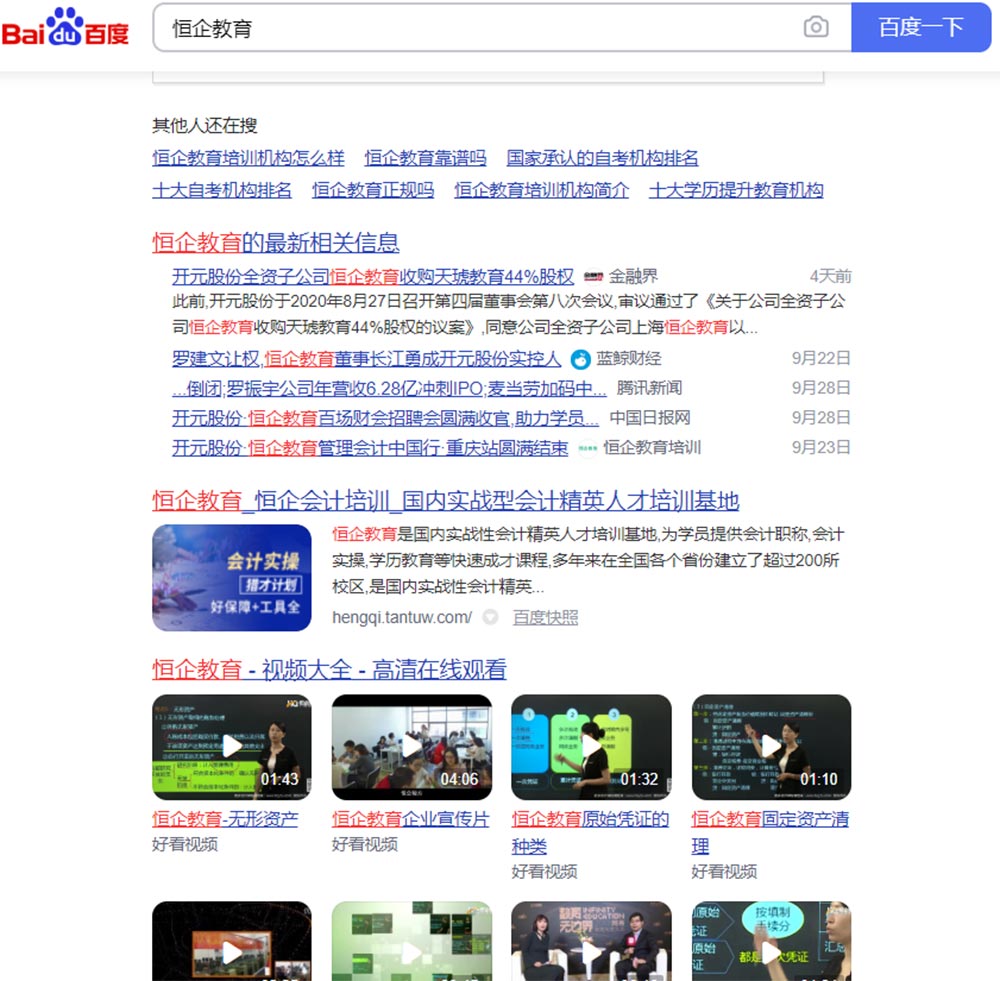Click the 金融界 source logo
Screen dimensions: 1000x981
(594, 277)
